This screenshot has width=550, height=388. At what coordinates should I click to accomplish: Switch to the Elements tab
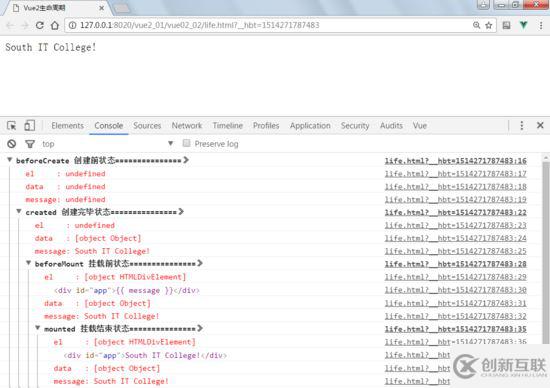click(68, 126)
